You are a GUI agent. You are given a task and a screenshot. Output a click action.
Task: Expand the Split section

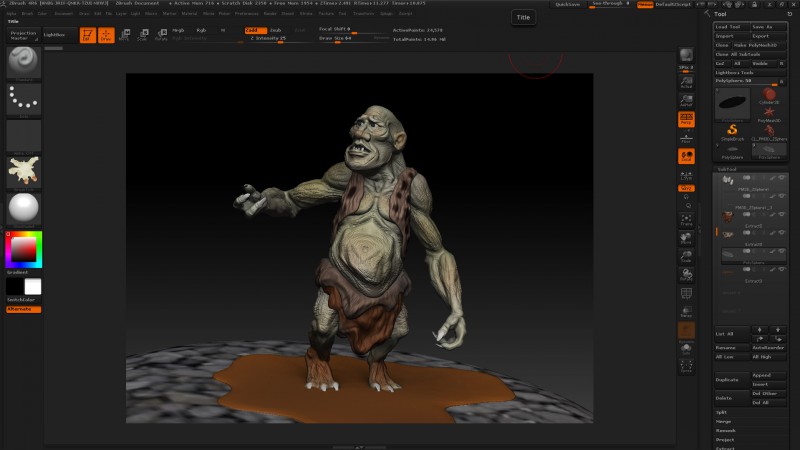pos(721,411)
